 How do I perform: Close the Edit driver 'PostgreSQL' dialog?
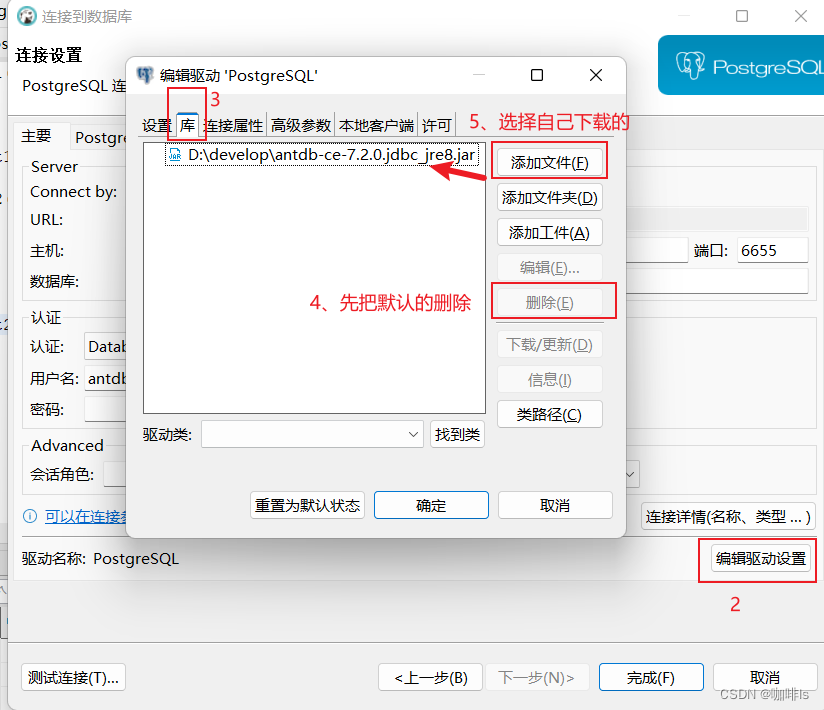595,75
